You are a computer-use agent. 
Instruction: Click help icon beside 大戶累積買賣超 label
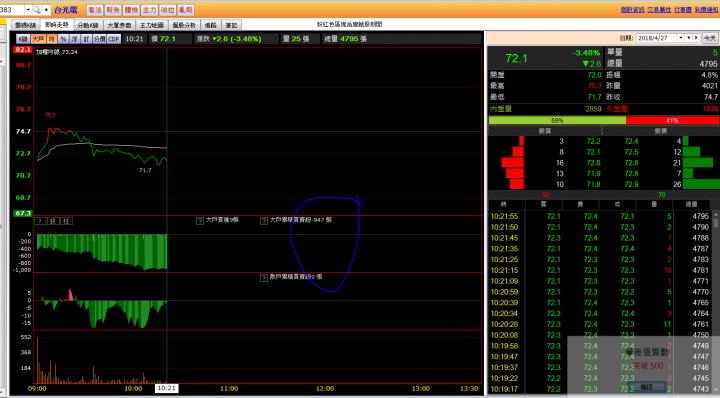(x=264, y=221)
